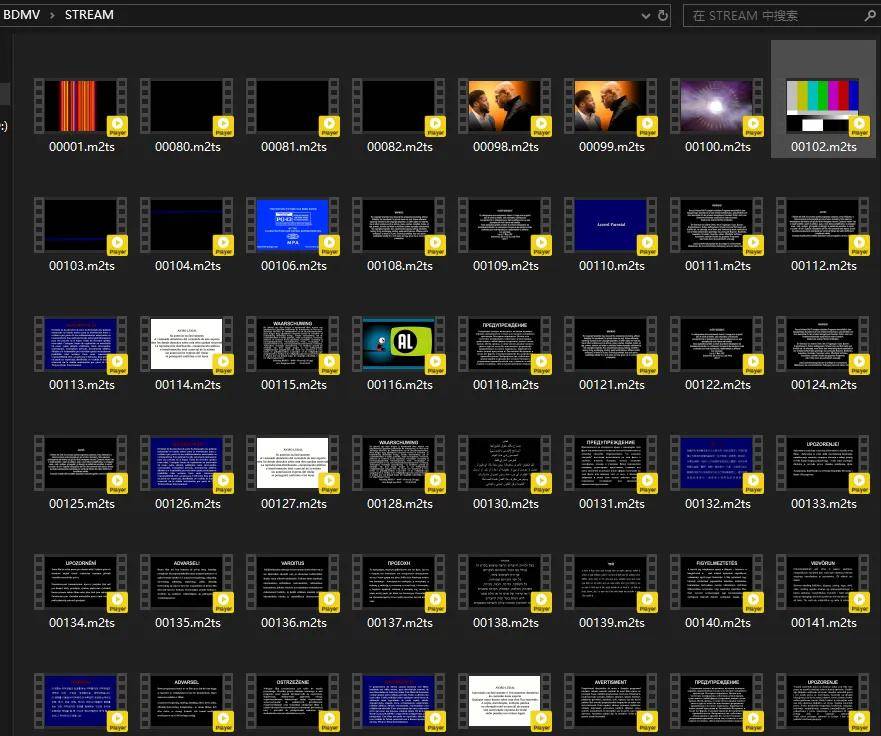Select the 00082.m2ts video file
881x736 pixels.
(x=399, y=106)
